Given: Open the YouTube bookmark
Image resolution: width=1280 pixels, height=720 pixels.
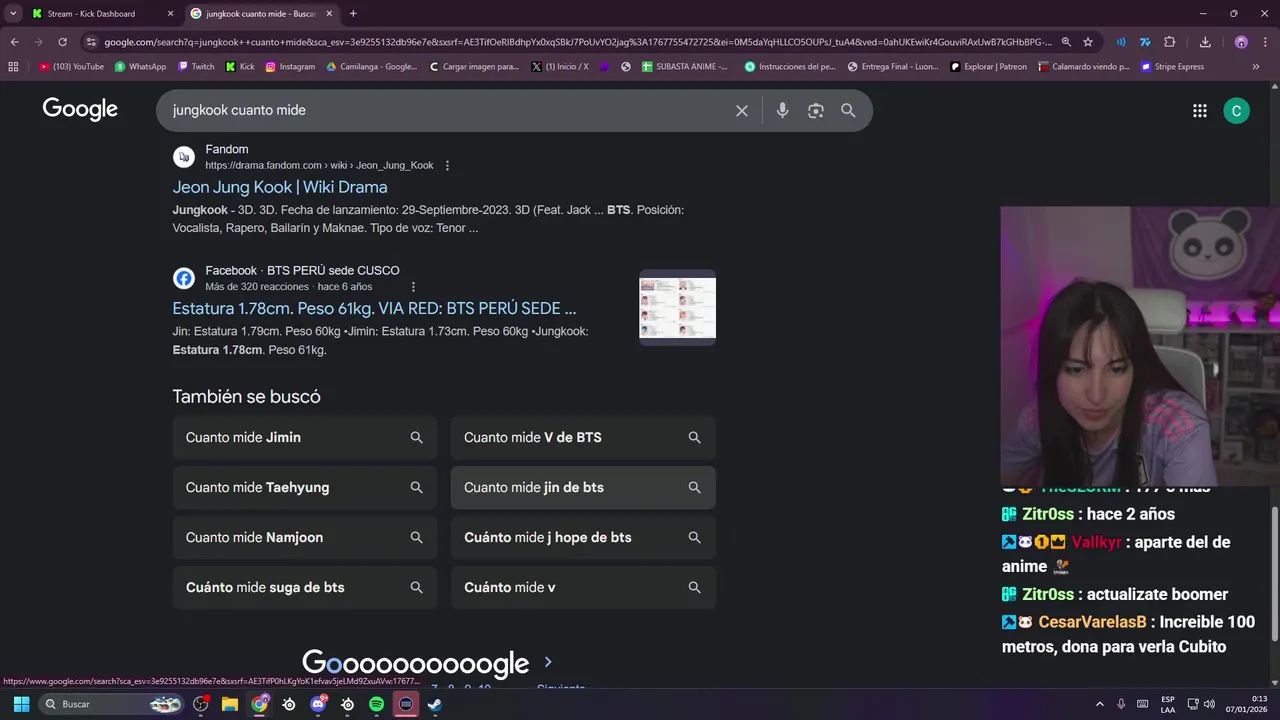Looking at the screenshot, I should click(x=71, y=67).
